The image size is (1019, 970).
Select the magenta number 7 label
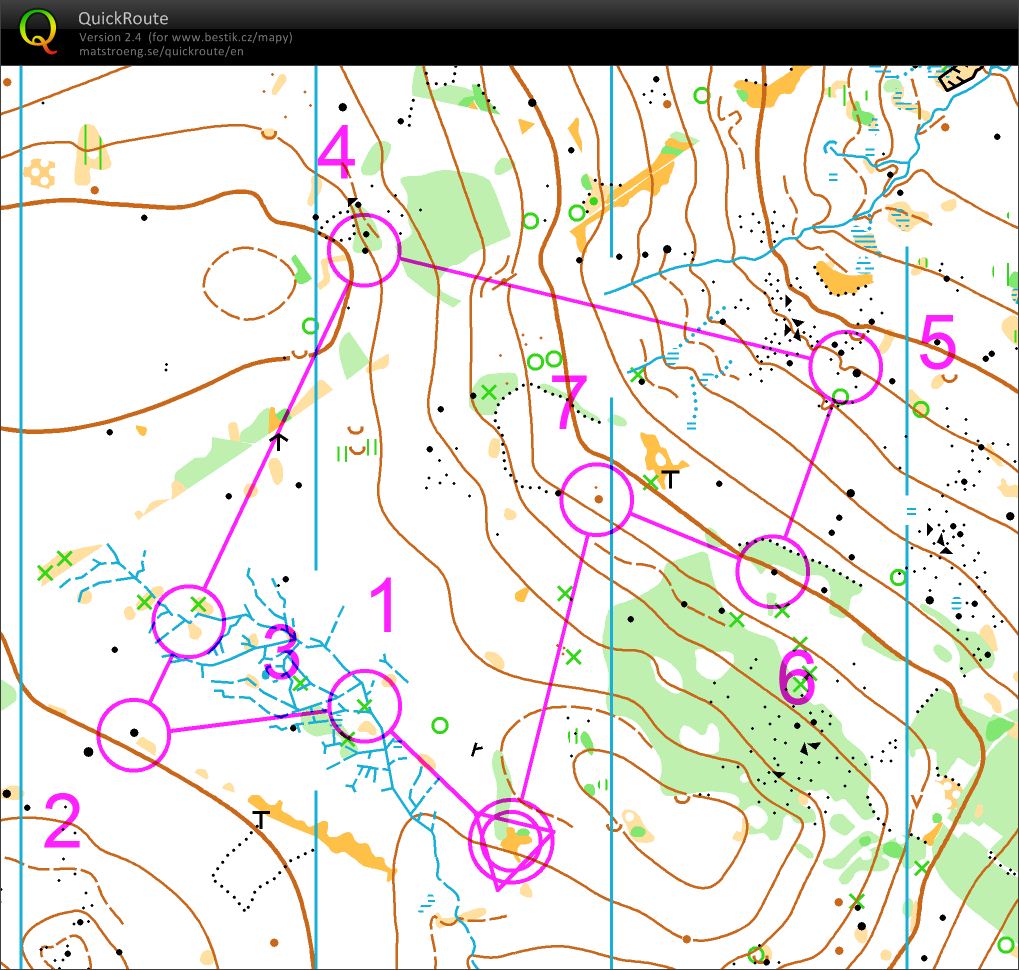[x=568, y=403]
